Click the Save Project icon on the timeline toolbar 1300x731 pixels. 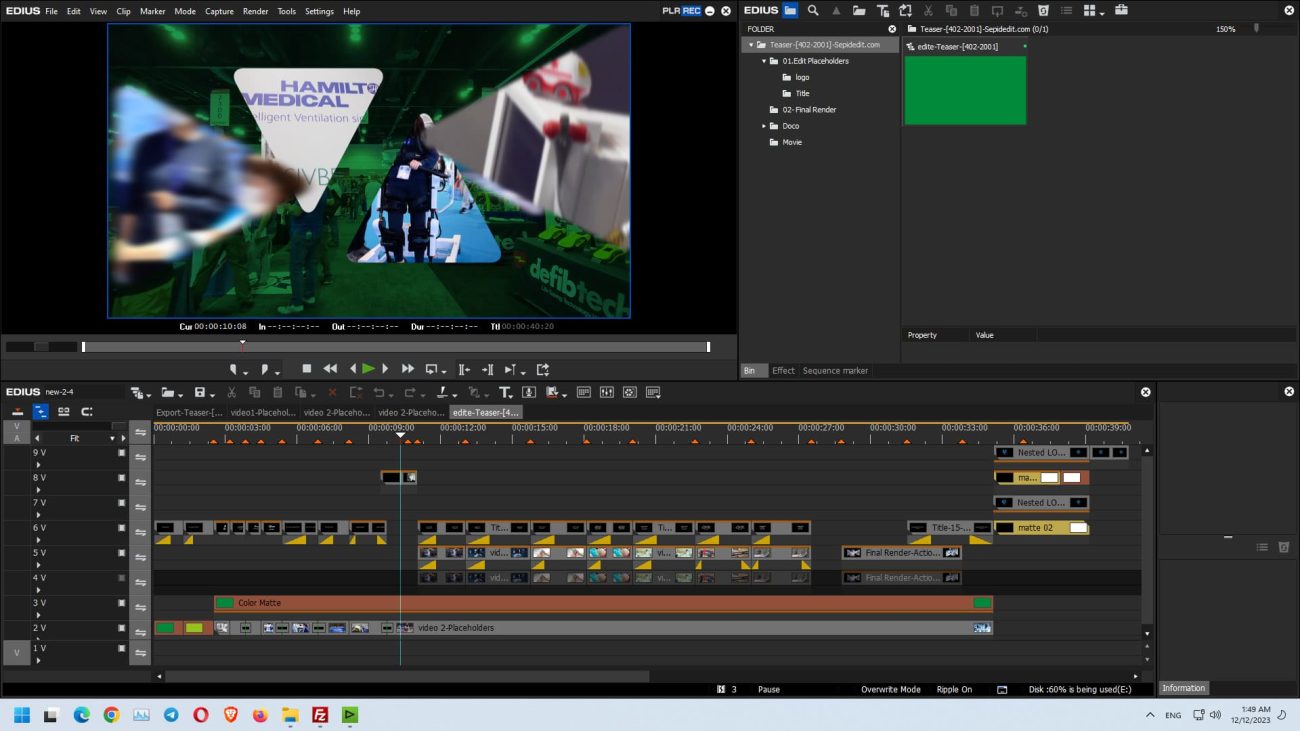pyautogui.click(x=200, y=392)
